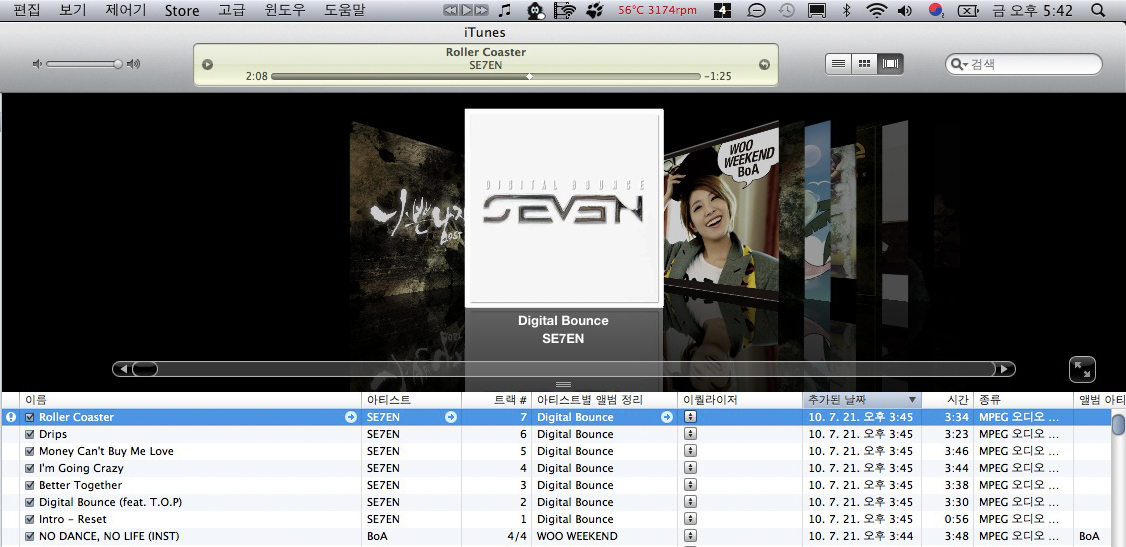This screenshot has height=547, width=1126.
Task: Open the 보기 menu
Action: (73, 10)
